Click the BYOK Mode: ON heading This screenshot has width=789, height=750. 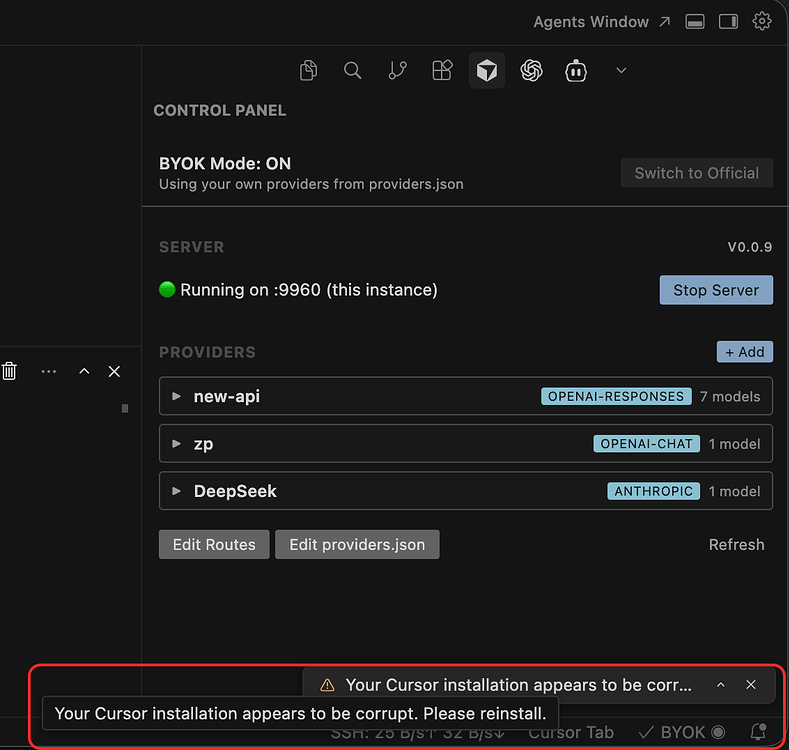tap(225, 164)
